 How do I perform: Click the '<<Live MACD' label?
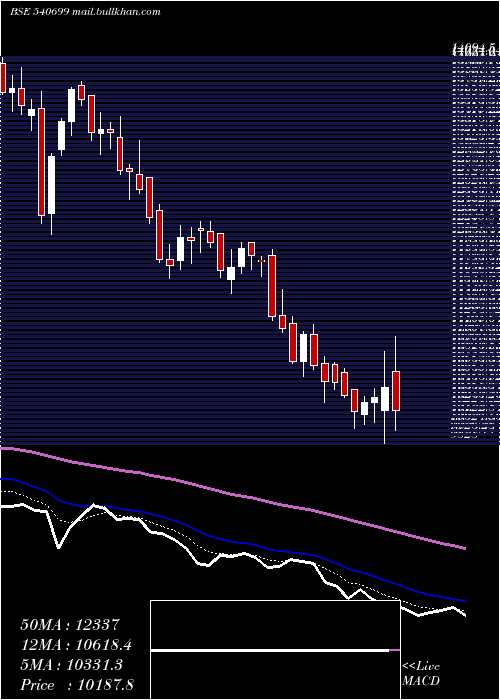(x=421, y=674)
